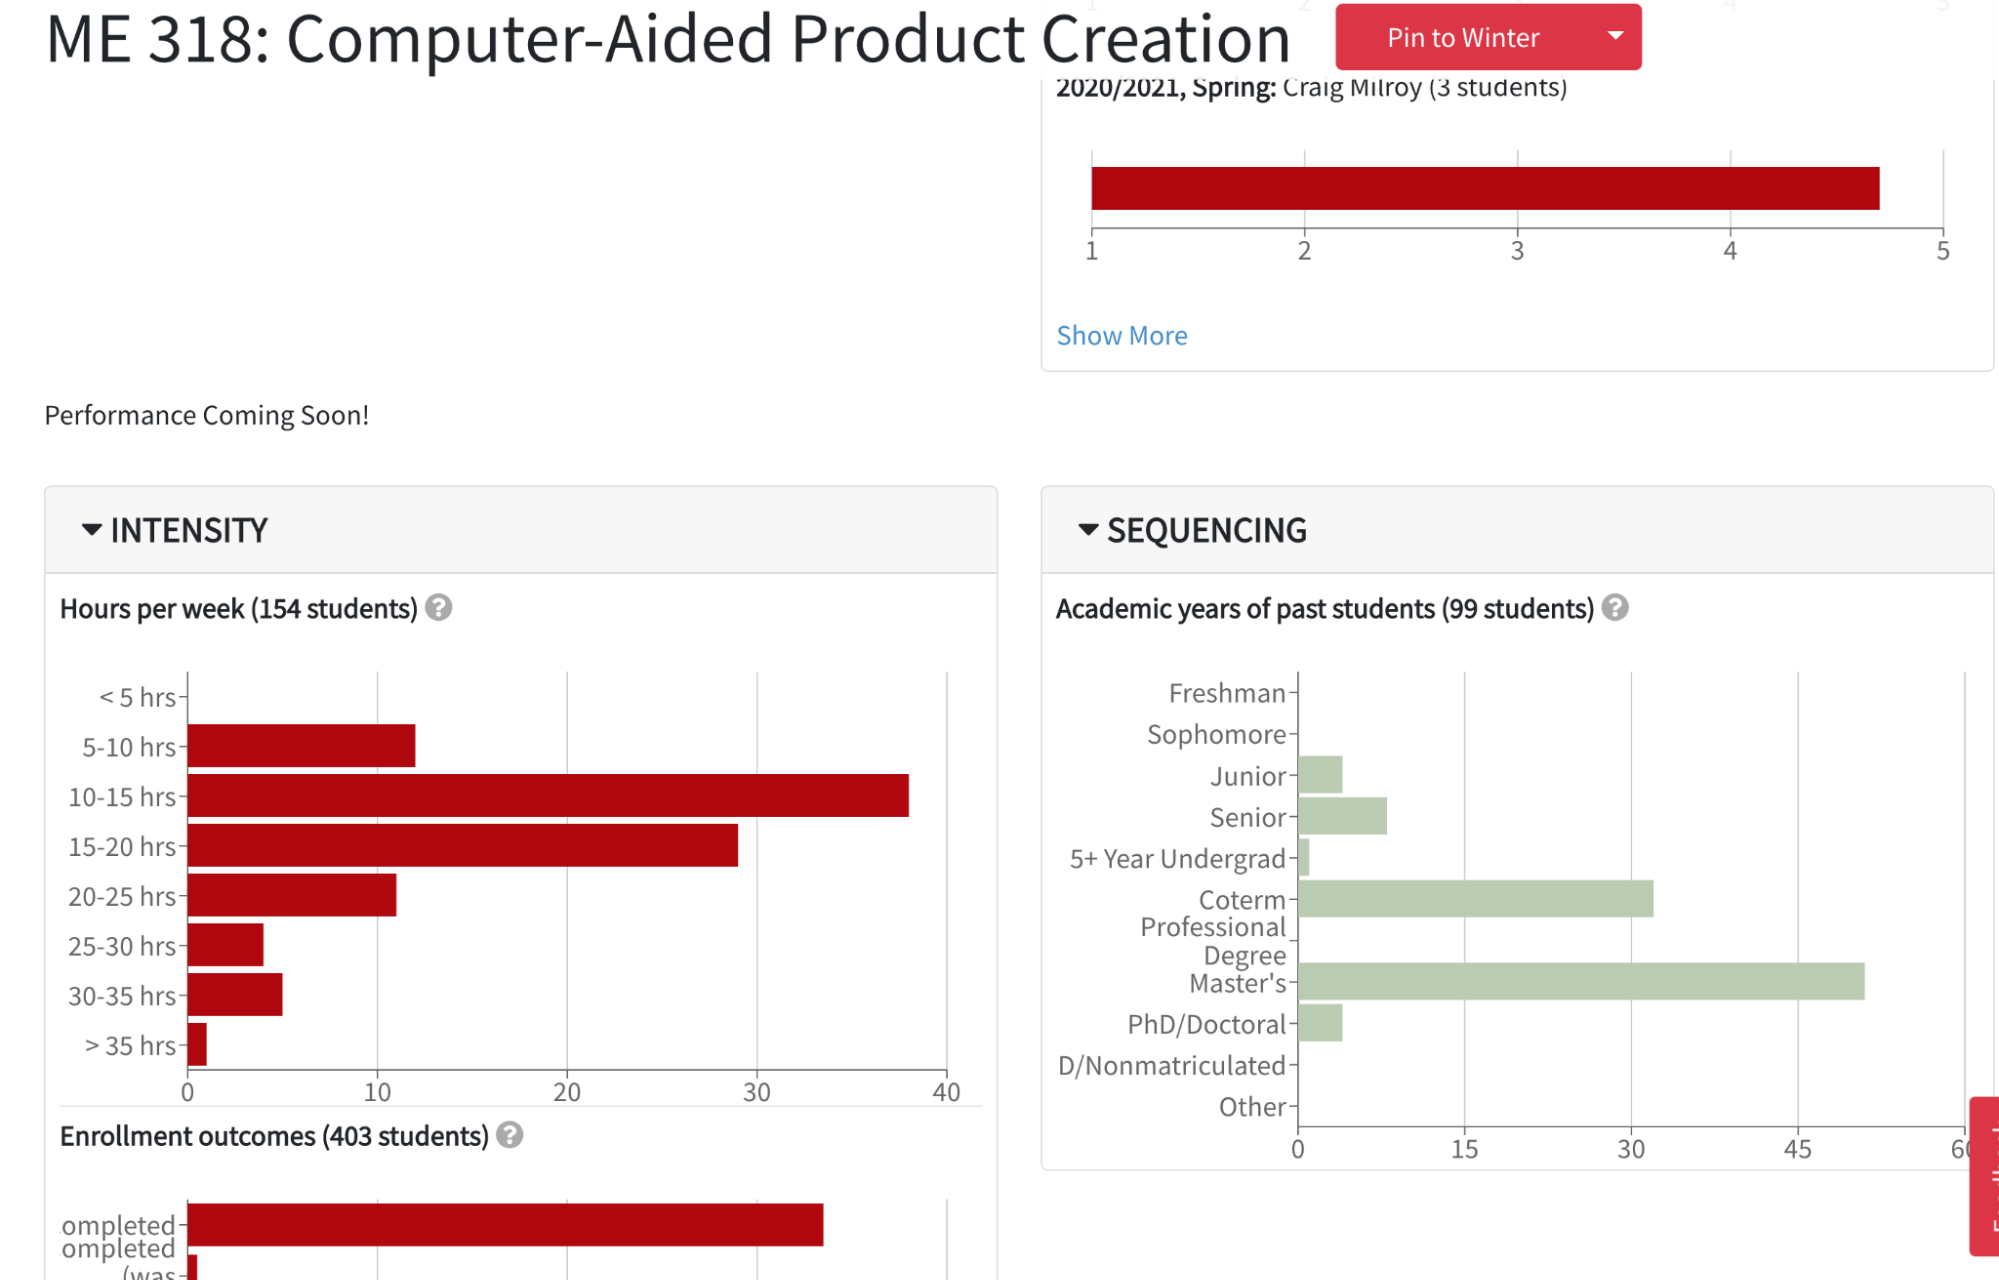Click the ME 318 course title heading
The width and height of the screenshot is (1999, 1280).
(x=667, y=40)
